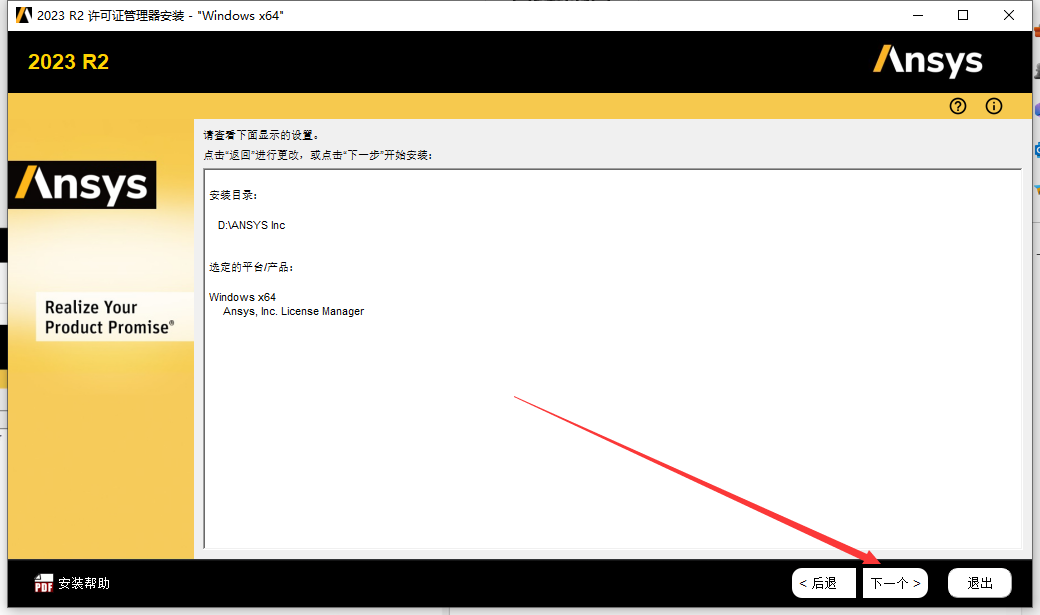
Task: Minimize the installer window
Action: [918, 15]
